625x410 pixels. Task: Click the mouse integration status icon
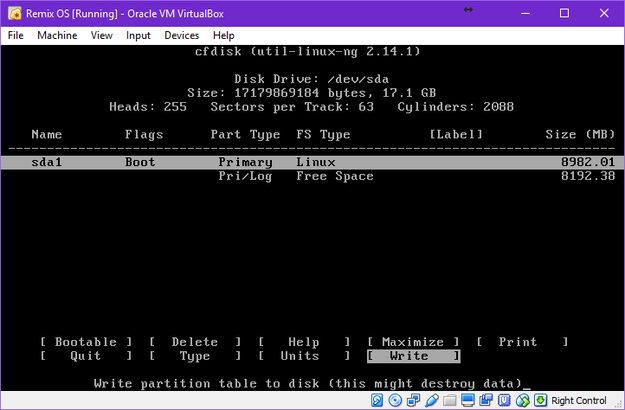[x=523, y=400]
